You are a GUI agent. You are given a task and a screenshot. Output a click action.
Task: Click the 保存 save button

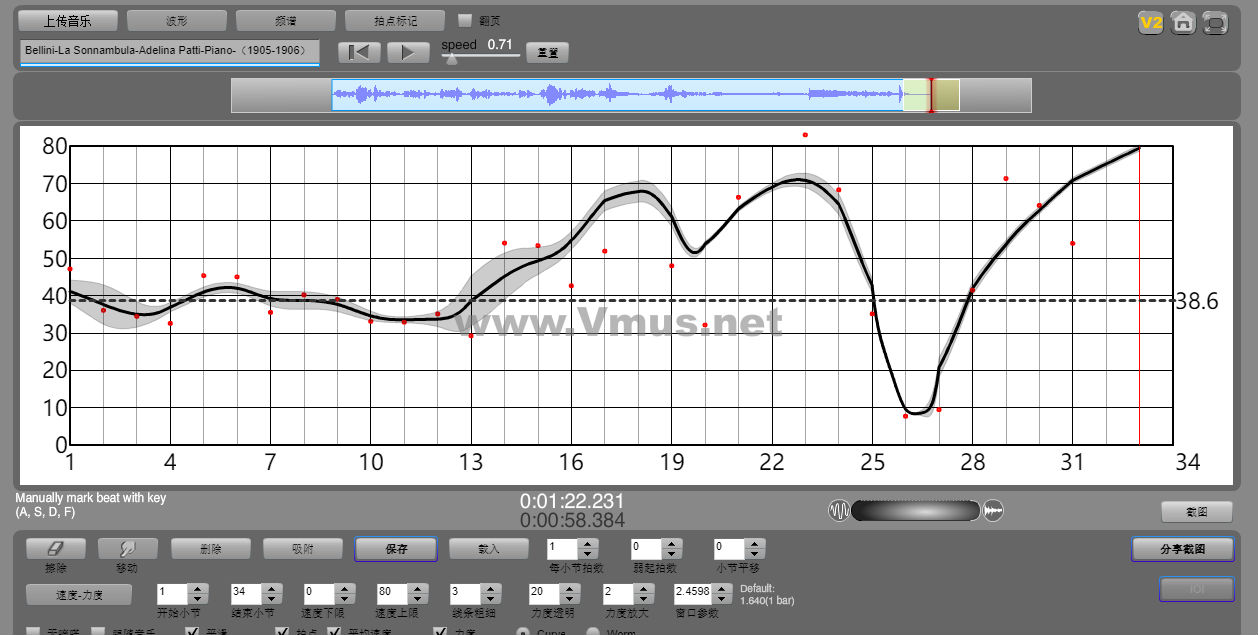[x=396, y=549]
